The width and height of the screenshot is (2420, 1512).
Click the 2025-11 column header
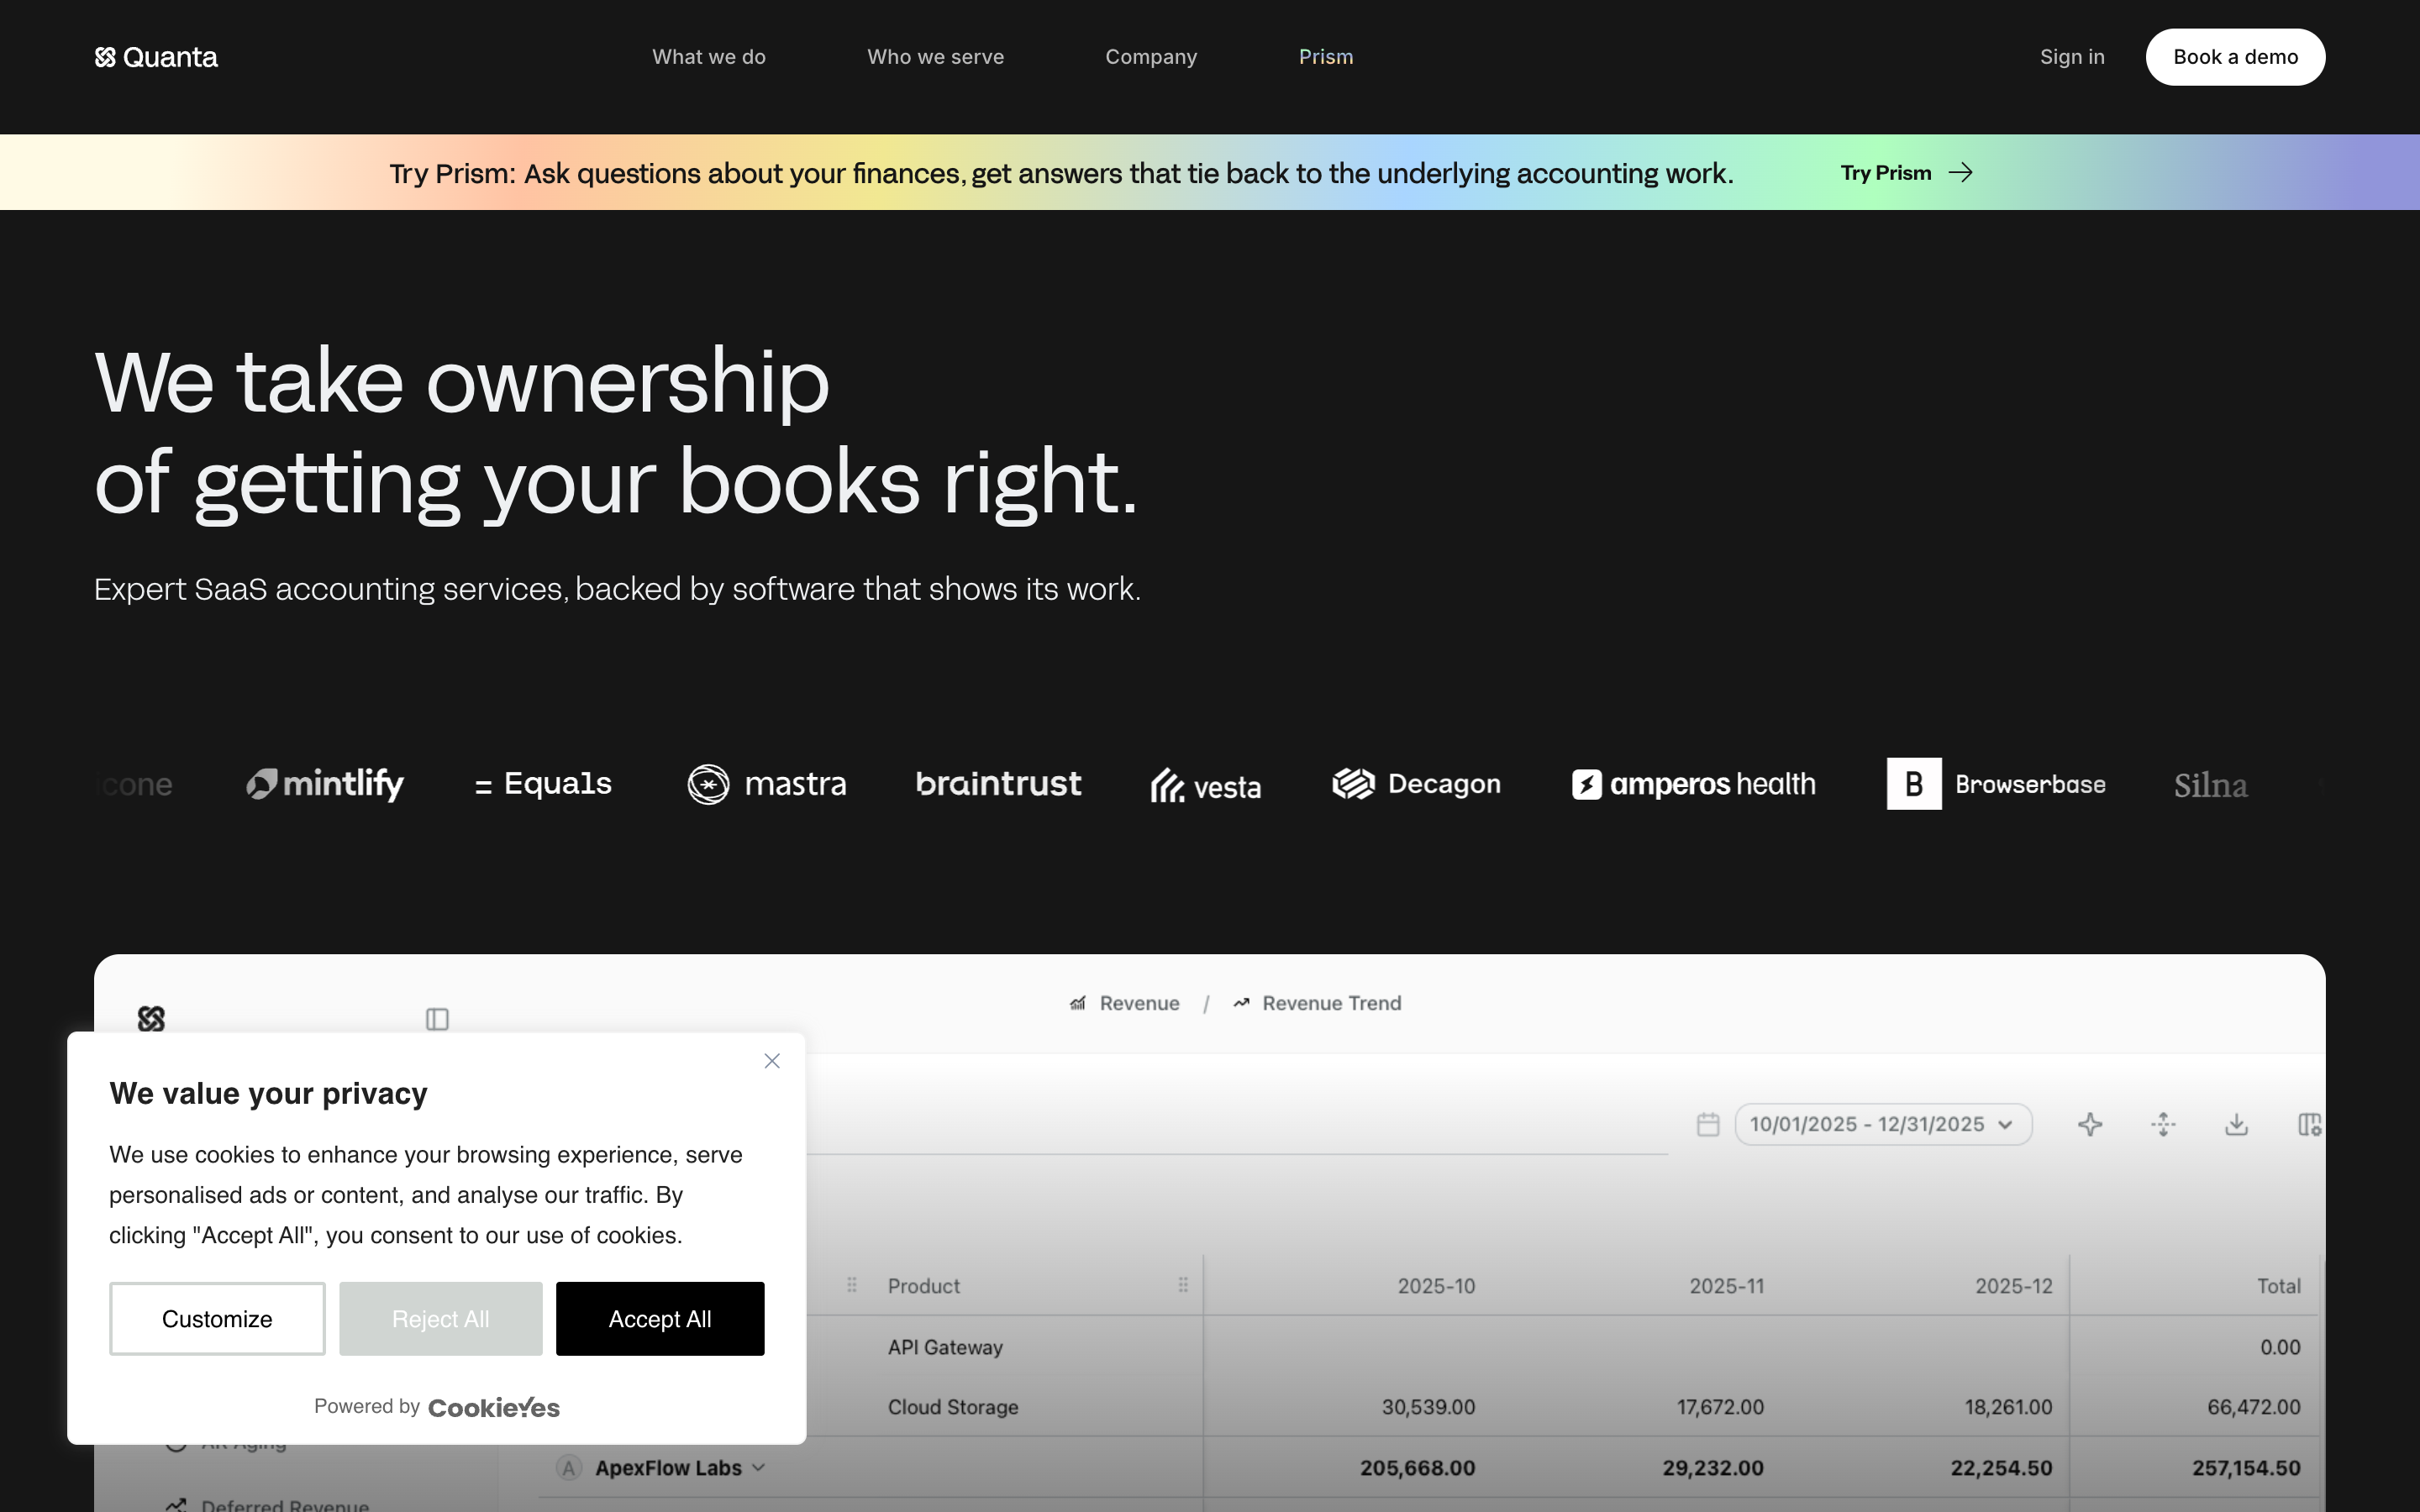click(1726, 1286)
